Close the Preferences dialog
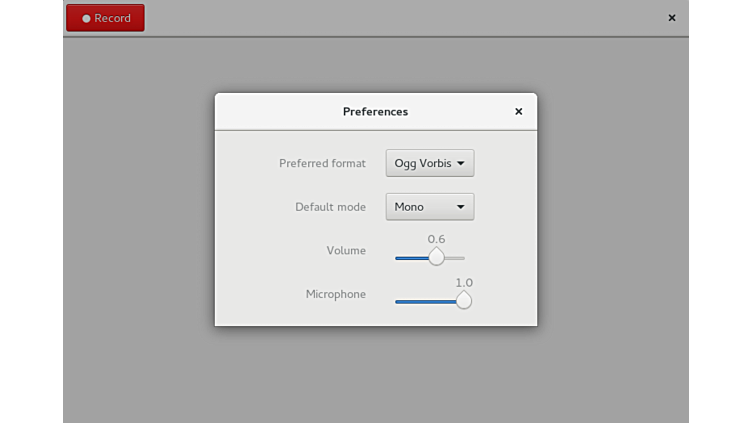 pos(518,112)
